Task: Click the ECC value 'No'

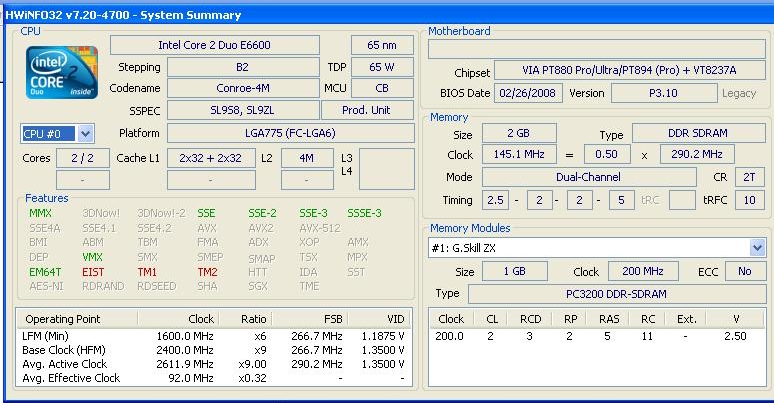Action: [745, 271]
